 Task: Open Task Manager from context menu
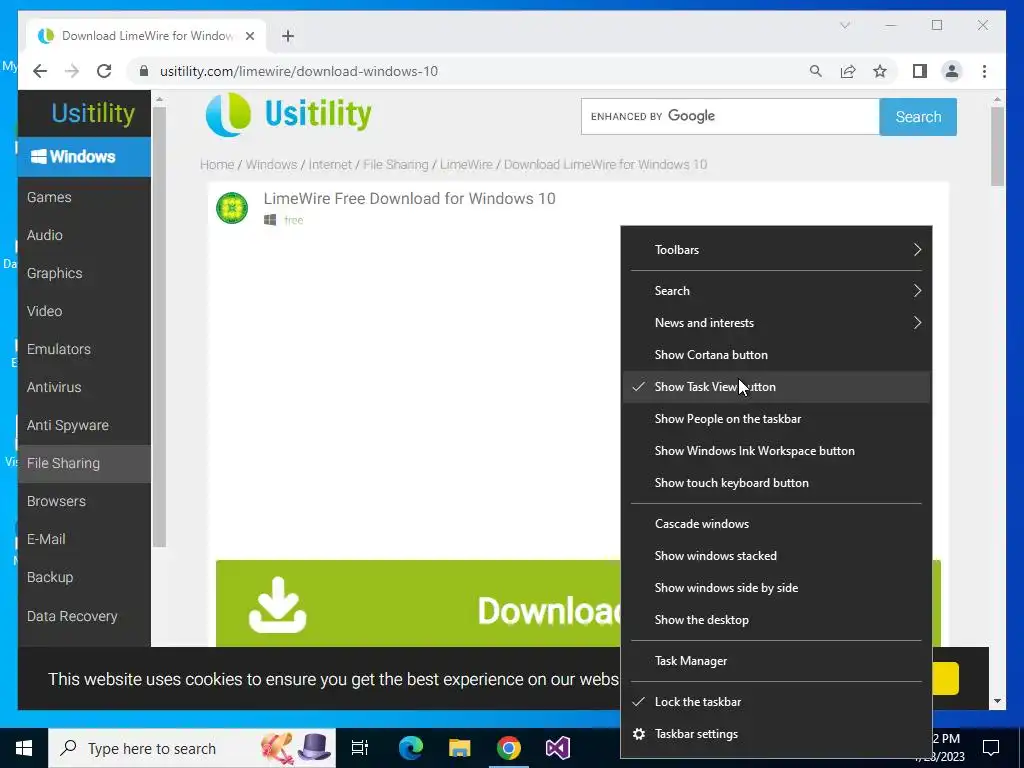tap(776, 662)
